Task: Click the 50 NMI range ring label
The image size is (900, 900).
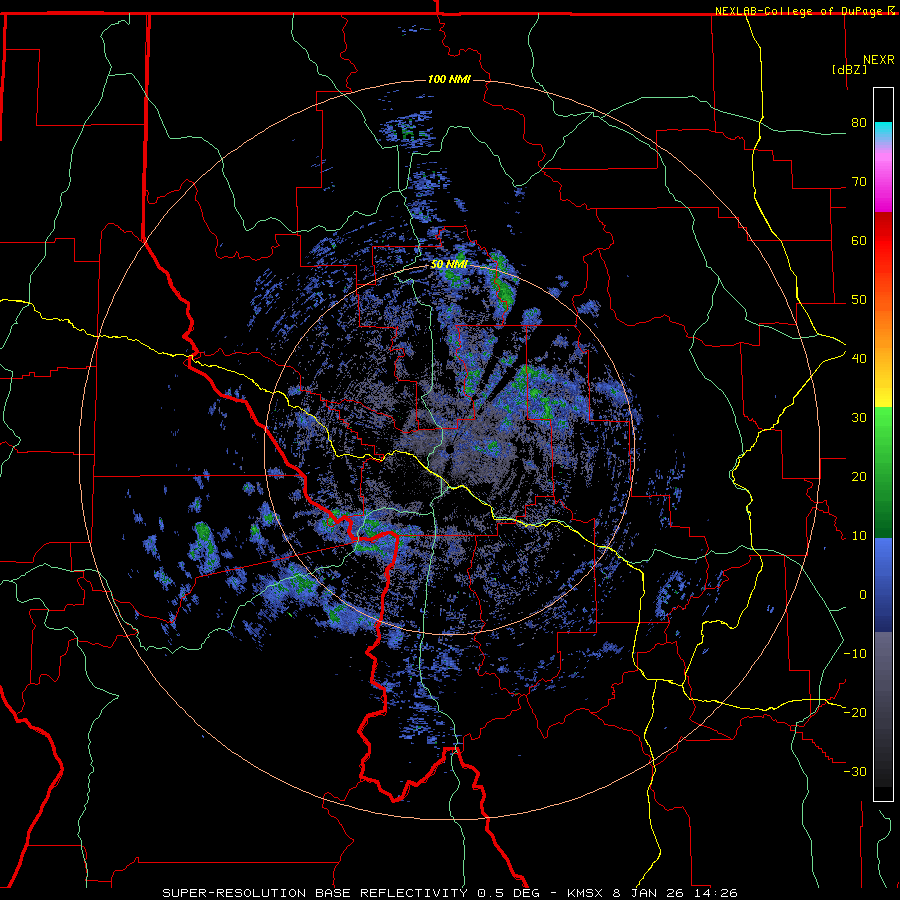Action: click(x=449, y=265)
